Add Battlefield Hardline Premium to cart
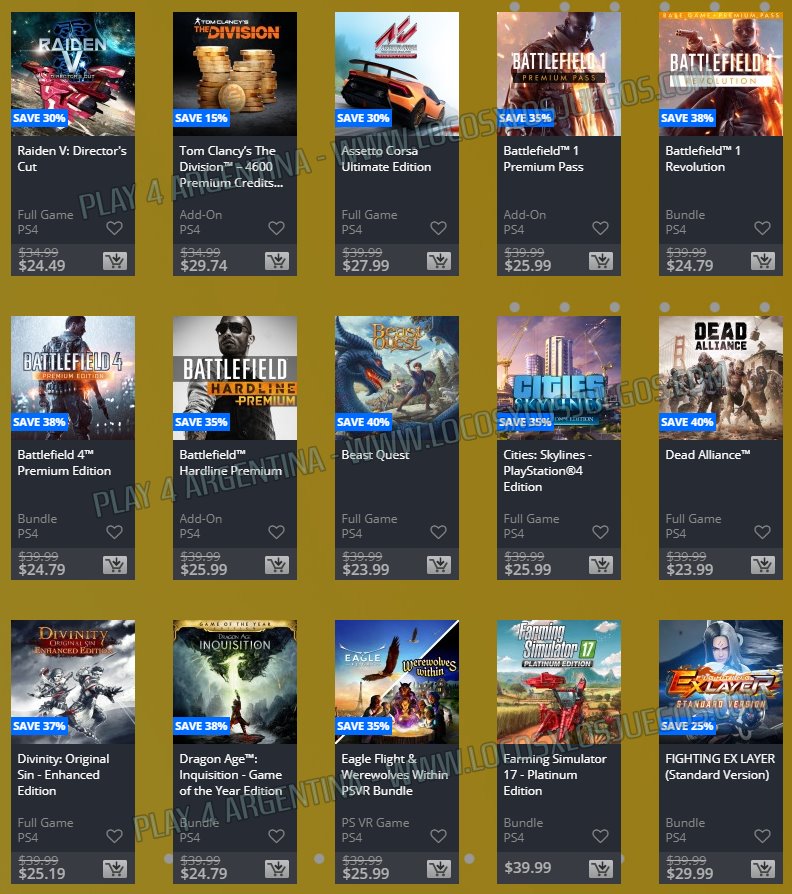Image resolution: width=792 pixels, height=894 pixels. (x=277, y=565)
